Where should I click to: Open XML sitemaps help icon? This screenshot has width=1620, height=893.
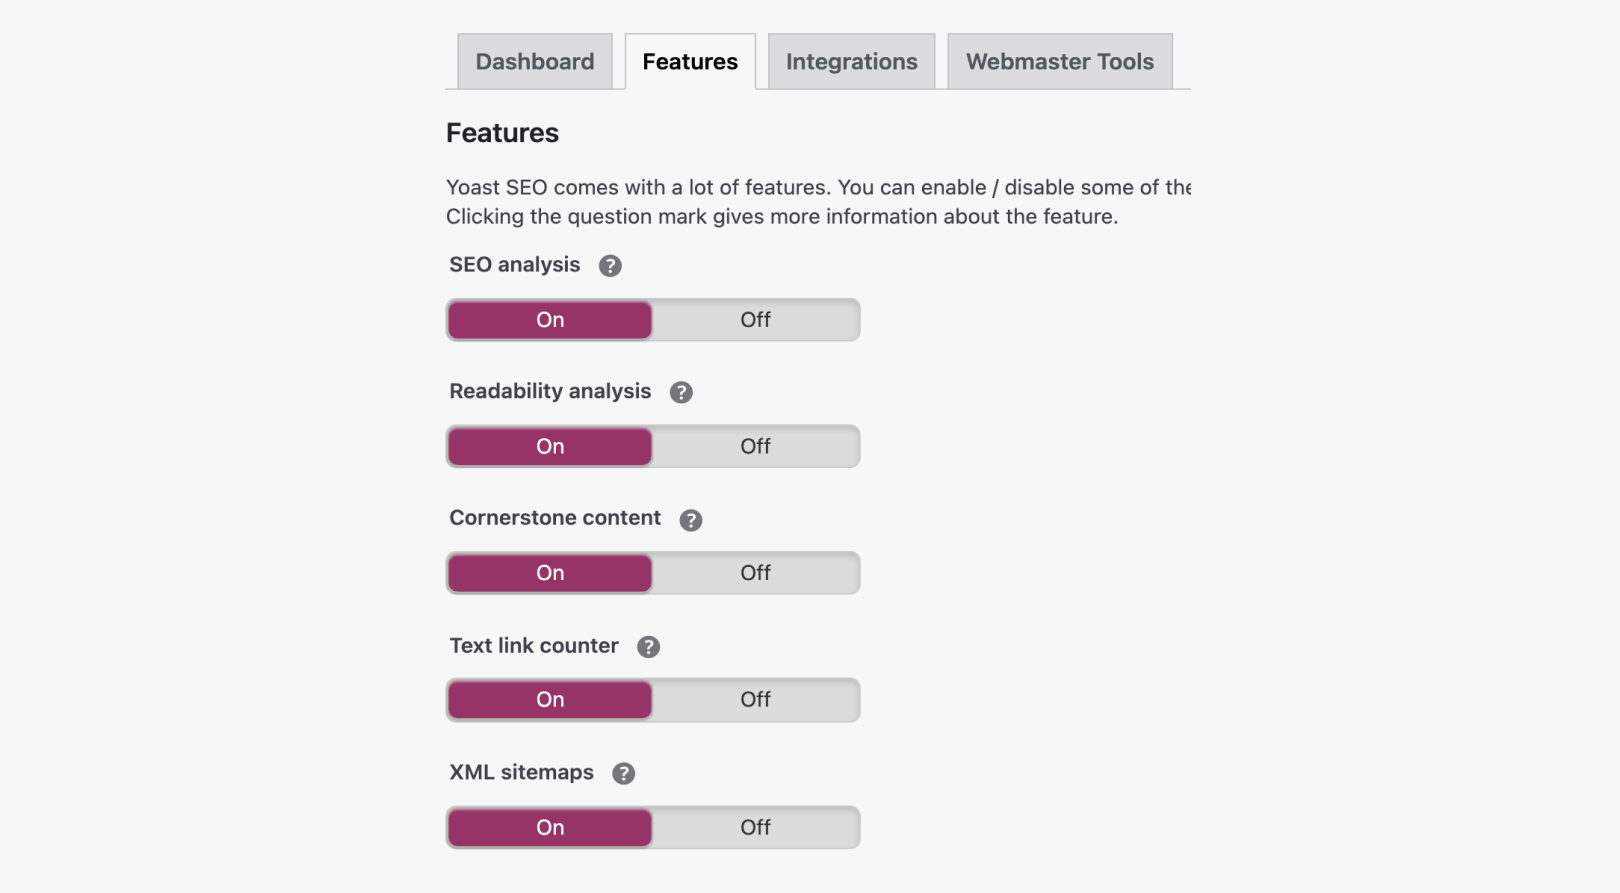(x=624, y=774)
